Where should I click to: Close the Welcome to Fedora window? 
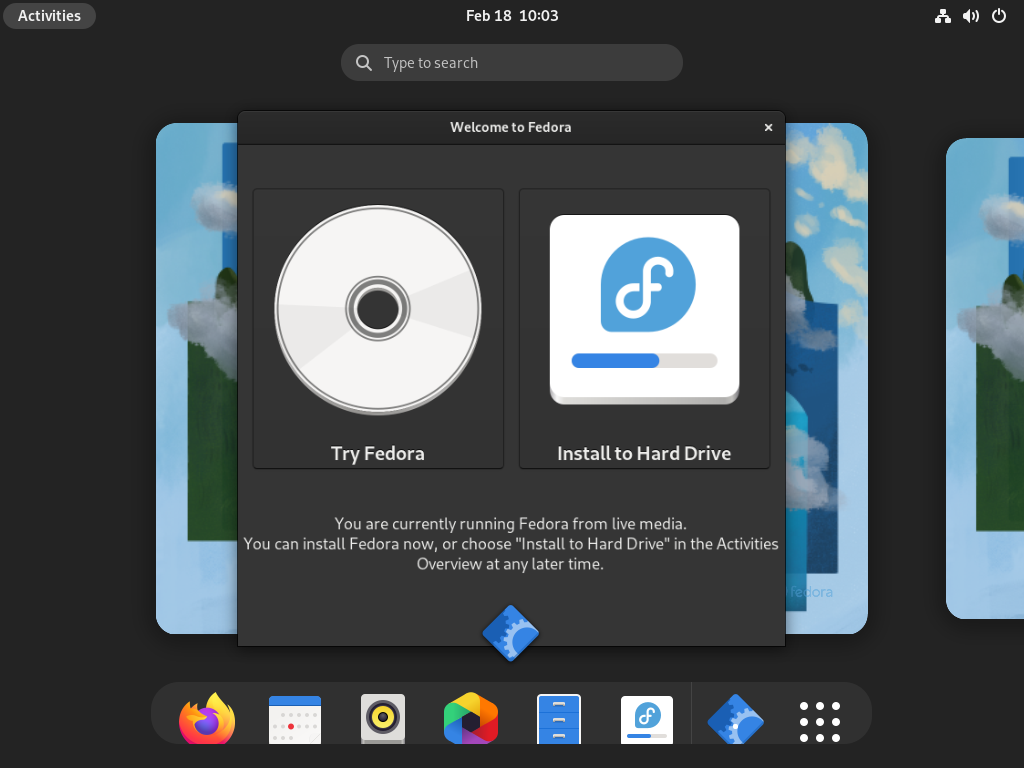coord(769,127)
